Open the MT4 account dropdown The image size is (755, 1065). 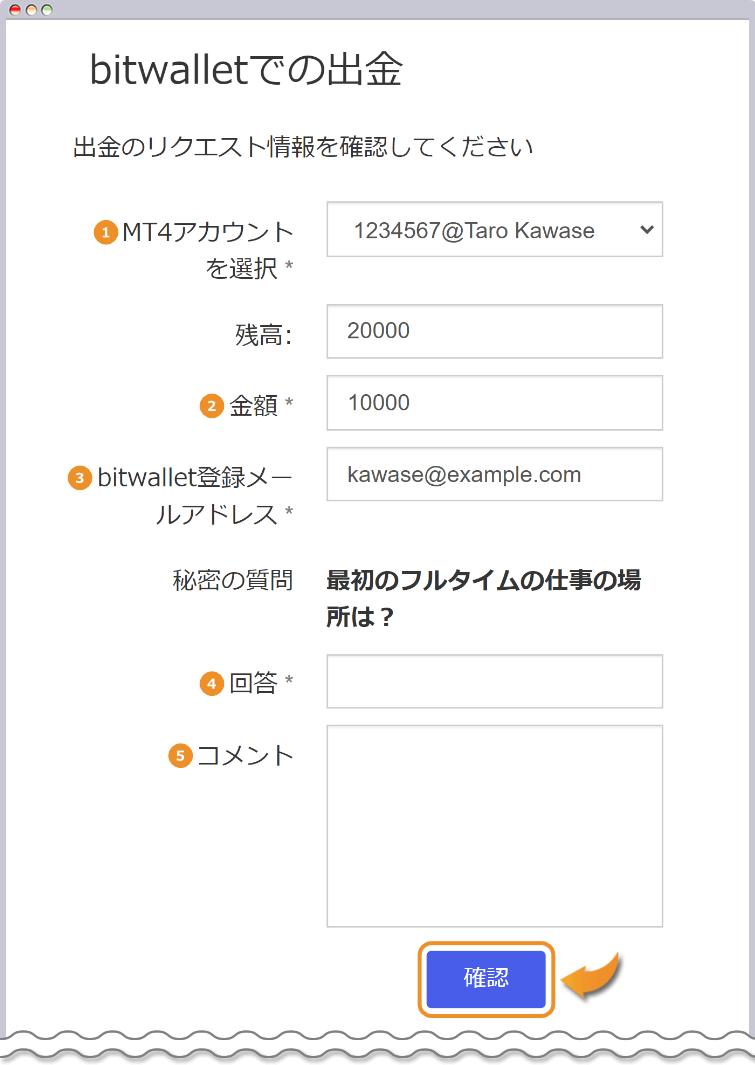tap(494, 230)
